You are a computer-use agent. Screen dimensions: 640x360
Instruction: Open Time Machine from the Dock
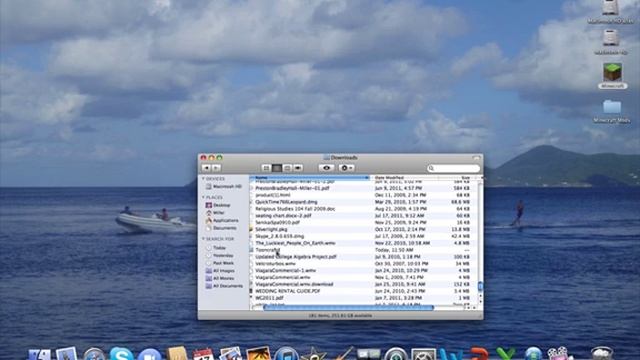tap(396, 354)
